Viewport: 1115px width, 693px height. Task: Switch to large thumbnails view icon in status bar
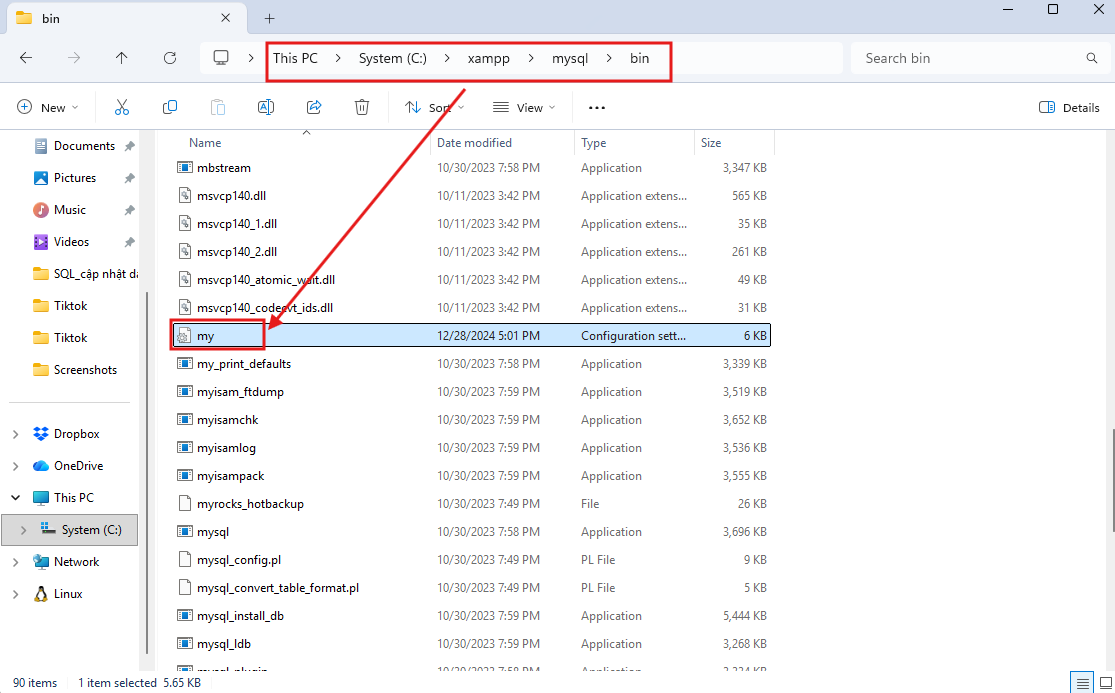click(x=1104, y=683)
